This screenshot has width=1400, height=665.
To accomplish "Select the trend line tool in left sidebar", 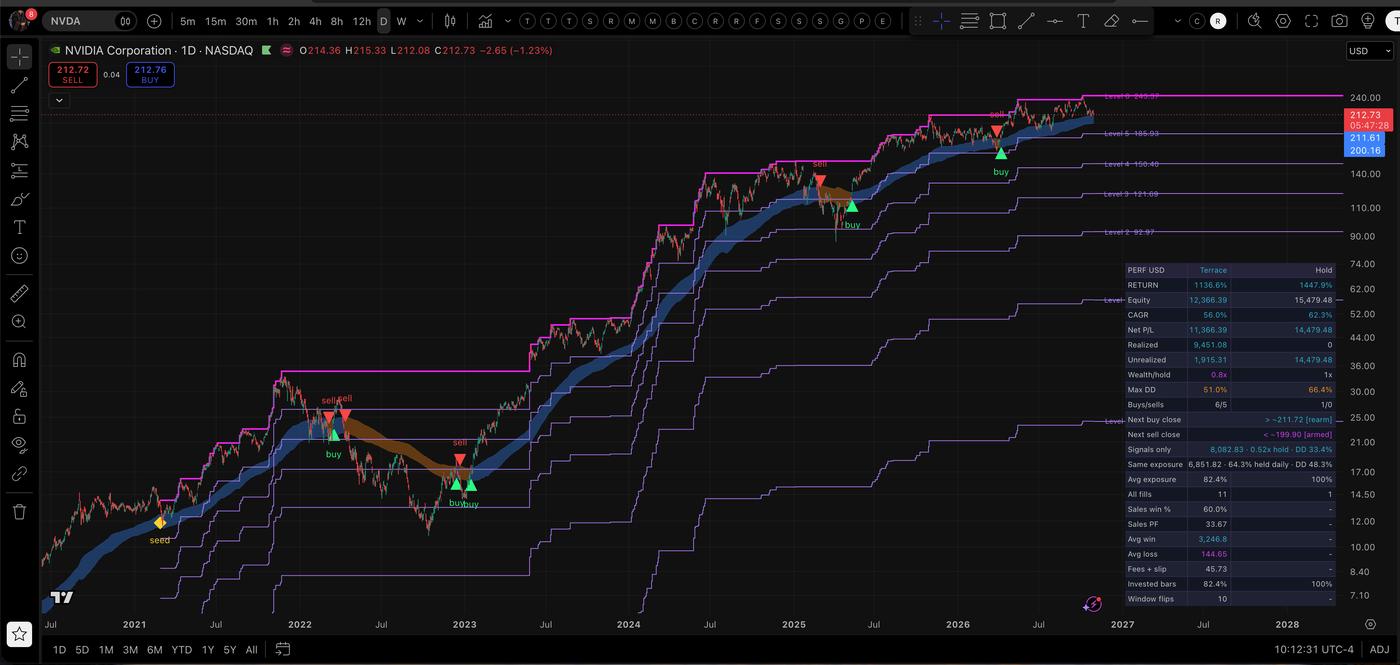I will 19,86.
